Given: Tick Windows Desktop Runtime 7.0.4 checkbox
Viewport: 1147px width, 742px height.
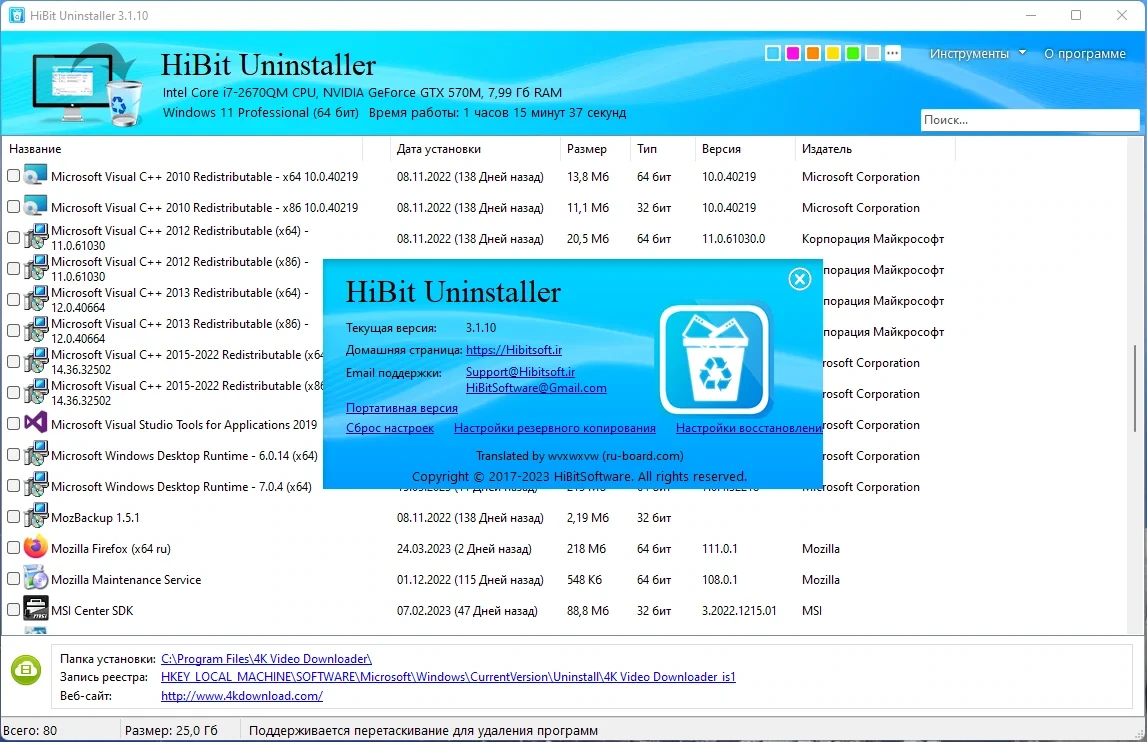Looking at the screenshot, I should [x=13, y=486].
